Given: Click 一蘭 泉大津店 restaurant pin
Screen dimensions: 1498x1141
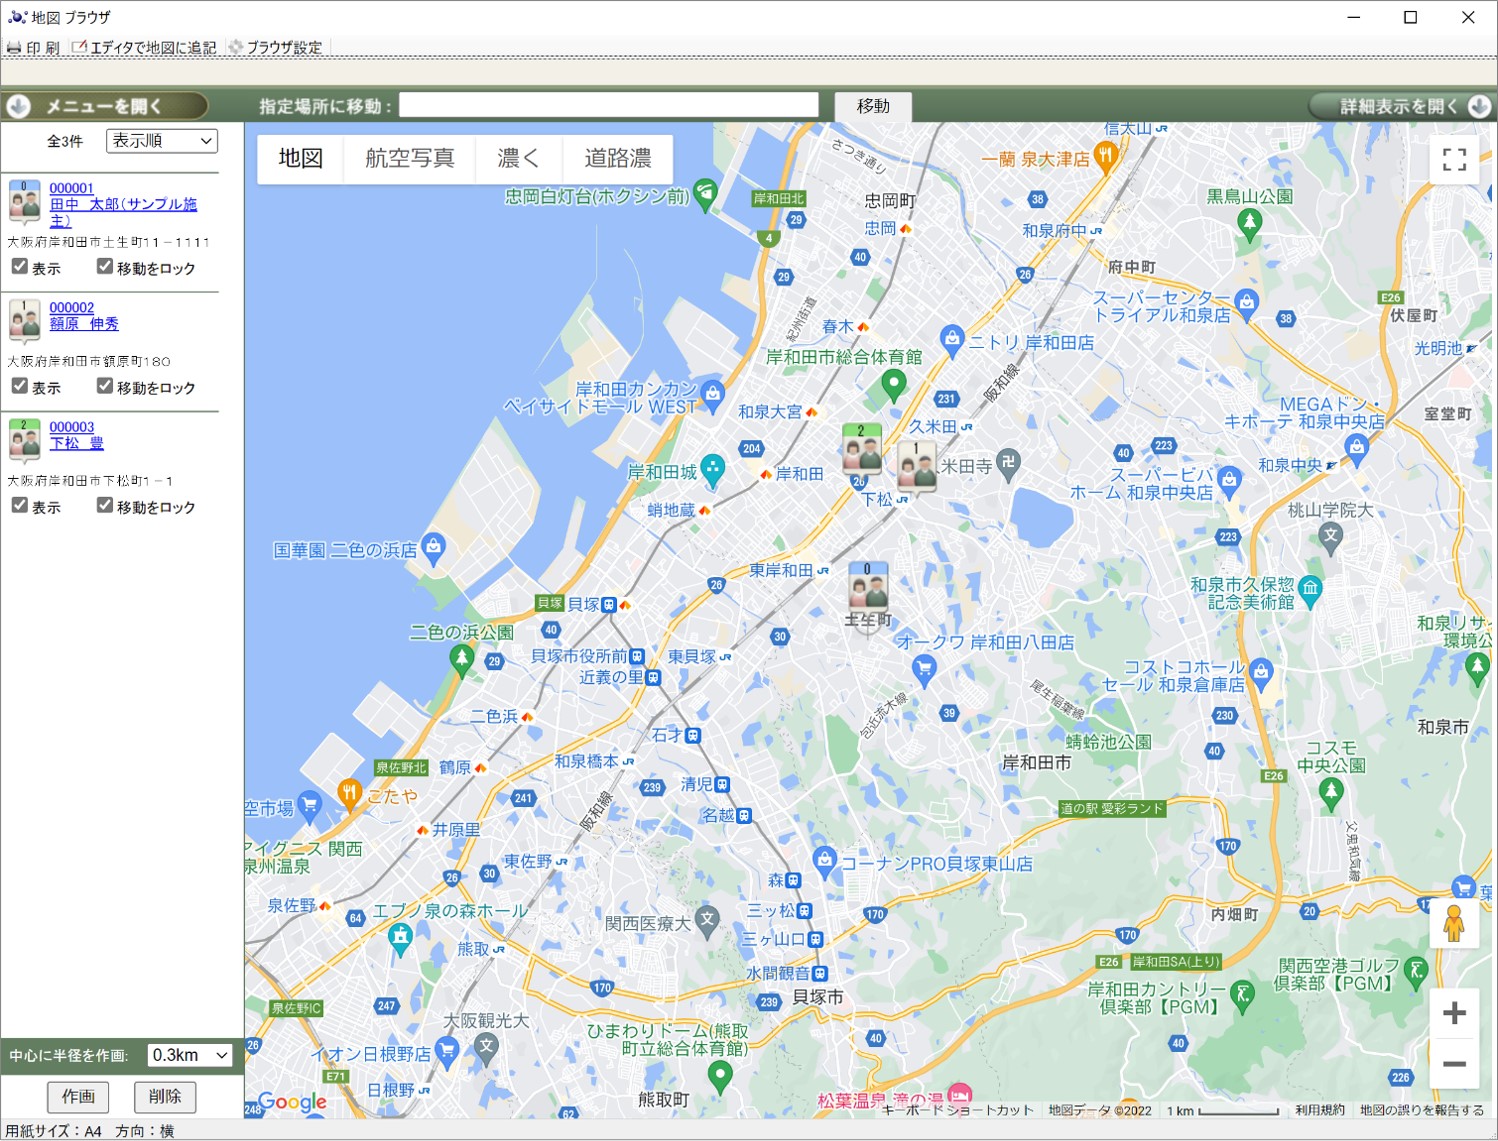Looking at the screenshot, I should pyautogui.click(x=1105, y=156).
